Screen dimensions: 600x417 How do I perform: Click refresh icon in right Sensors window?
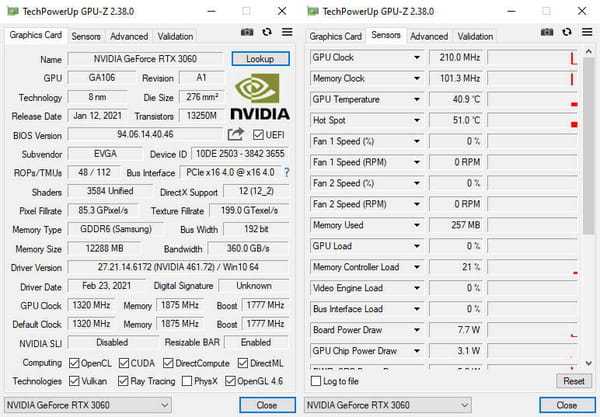coord(567,32)
